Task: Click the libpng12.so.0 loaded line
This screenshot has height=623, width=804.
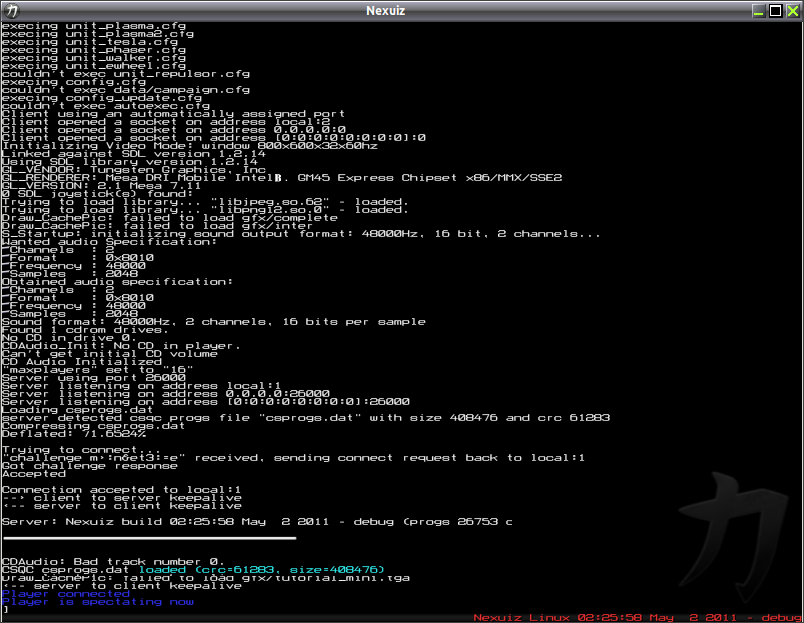Action: (x=205, y=210)
